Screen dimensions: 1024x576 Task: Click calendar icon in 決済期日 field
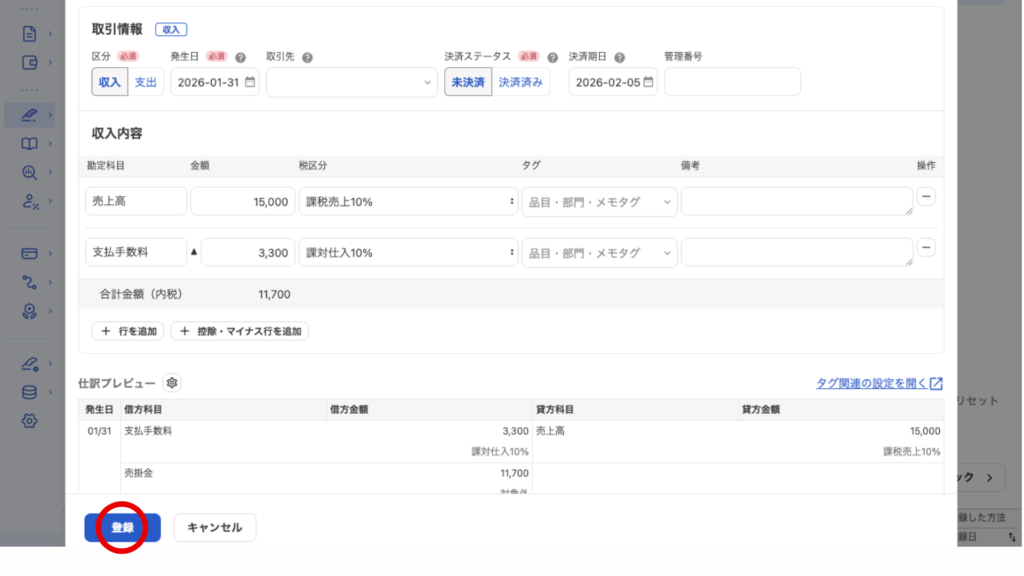click(x=649, y=82)
